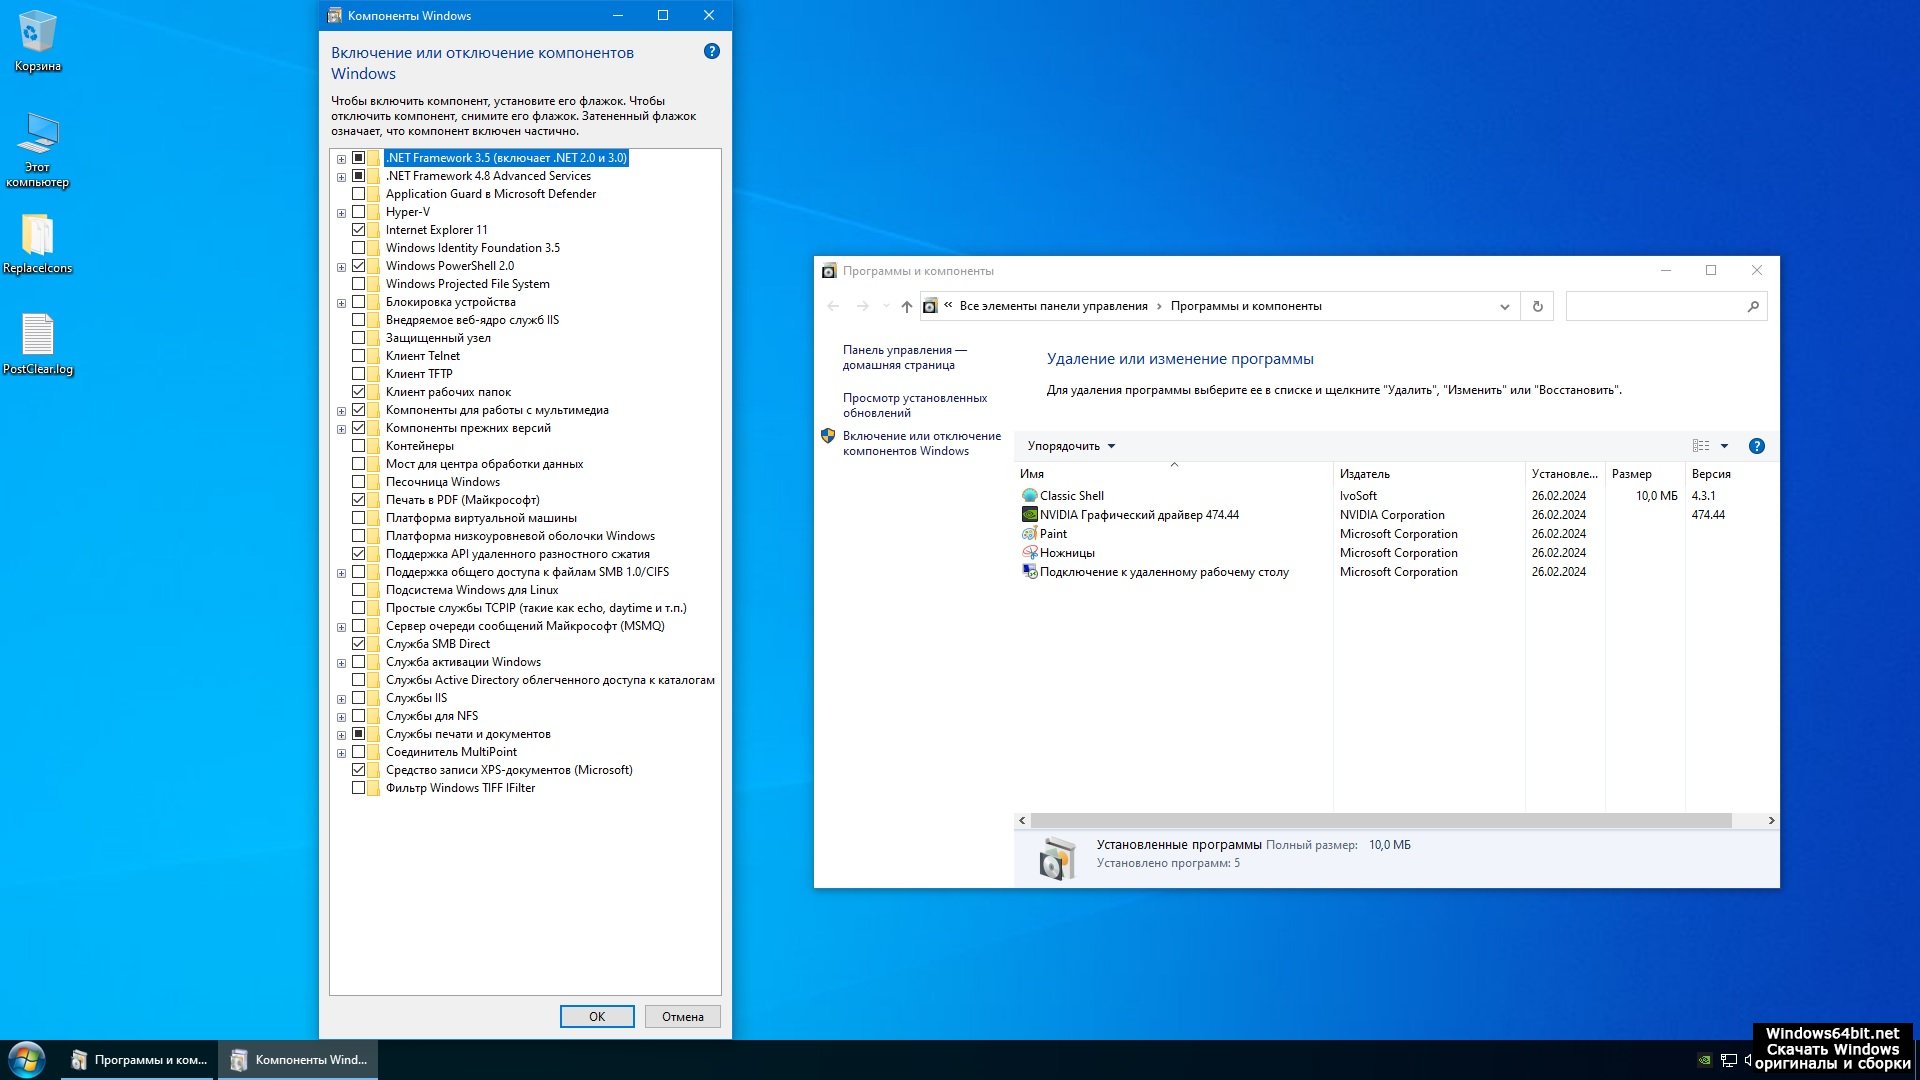Enable the Hyper-V checkbox

358,212
